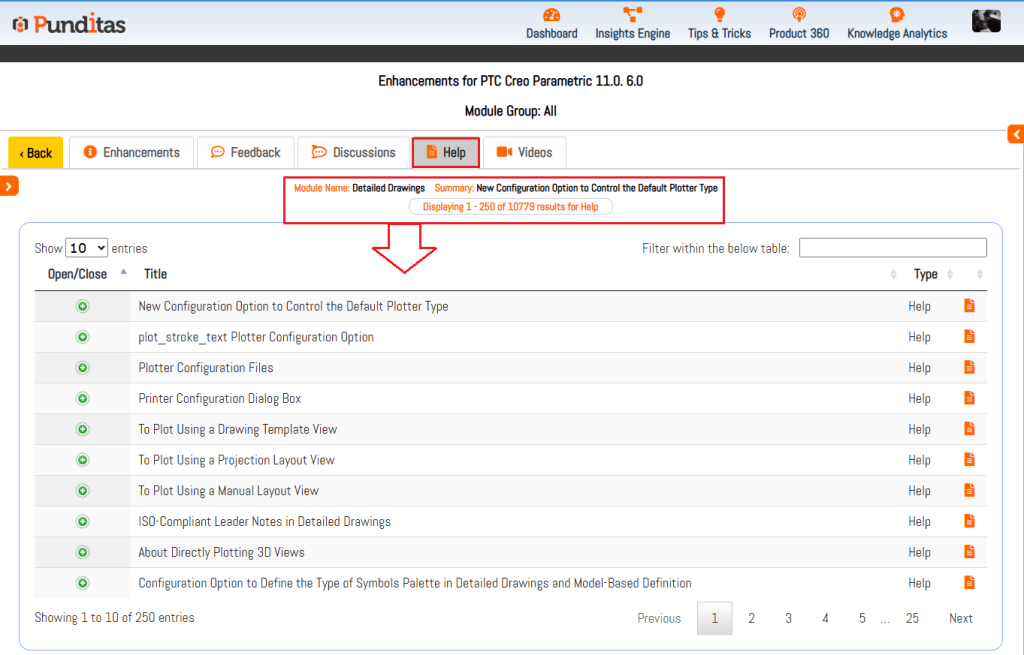Sort the table by Title column

pyautogui.click(x=155, y=274)
